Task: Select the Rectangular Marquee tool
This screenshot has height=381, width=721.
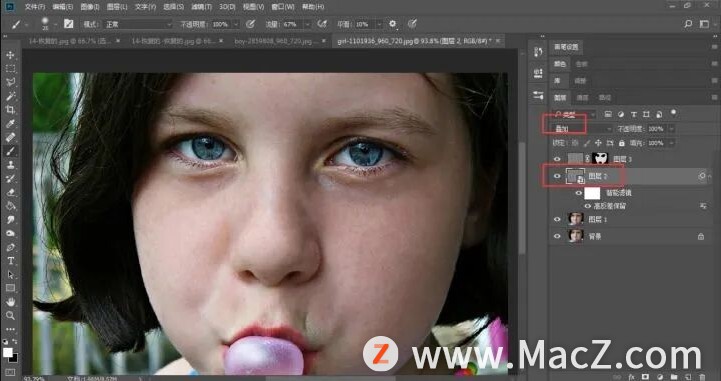Action: (10, 68)
